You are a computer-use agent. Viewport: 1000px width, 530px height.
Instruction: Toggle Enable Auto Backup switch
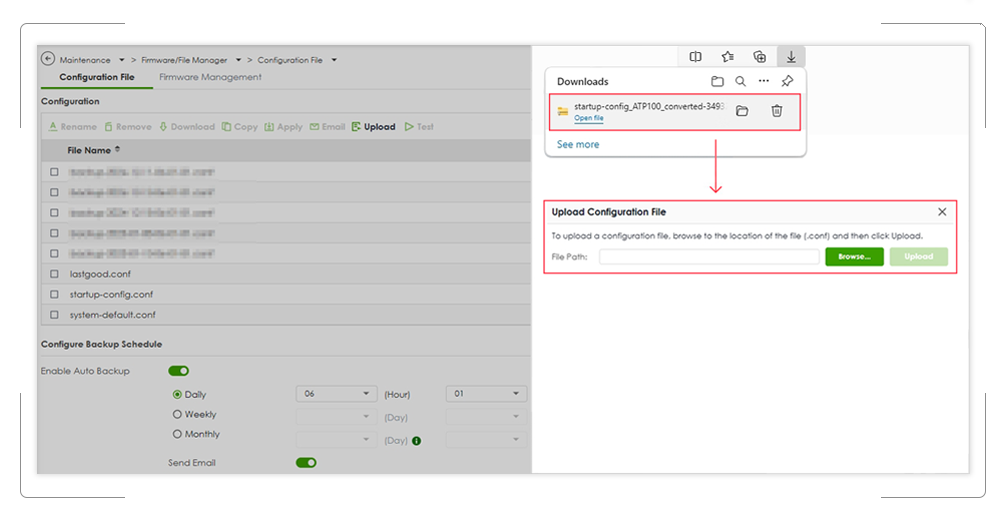179,371
